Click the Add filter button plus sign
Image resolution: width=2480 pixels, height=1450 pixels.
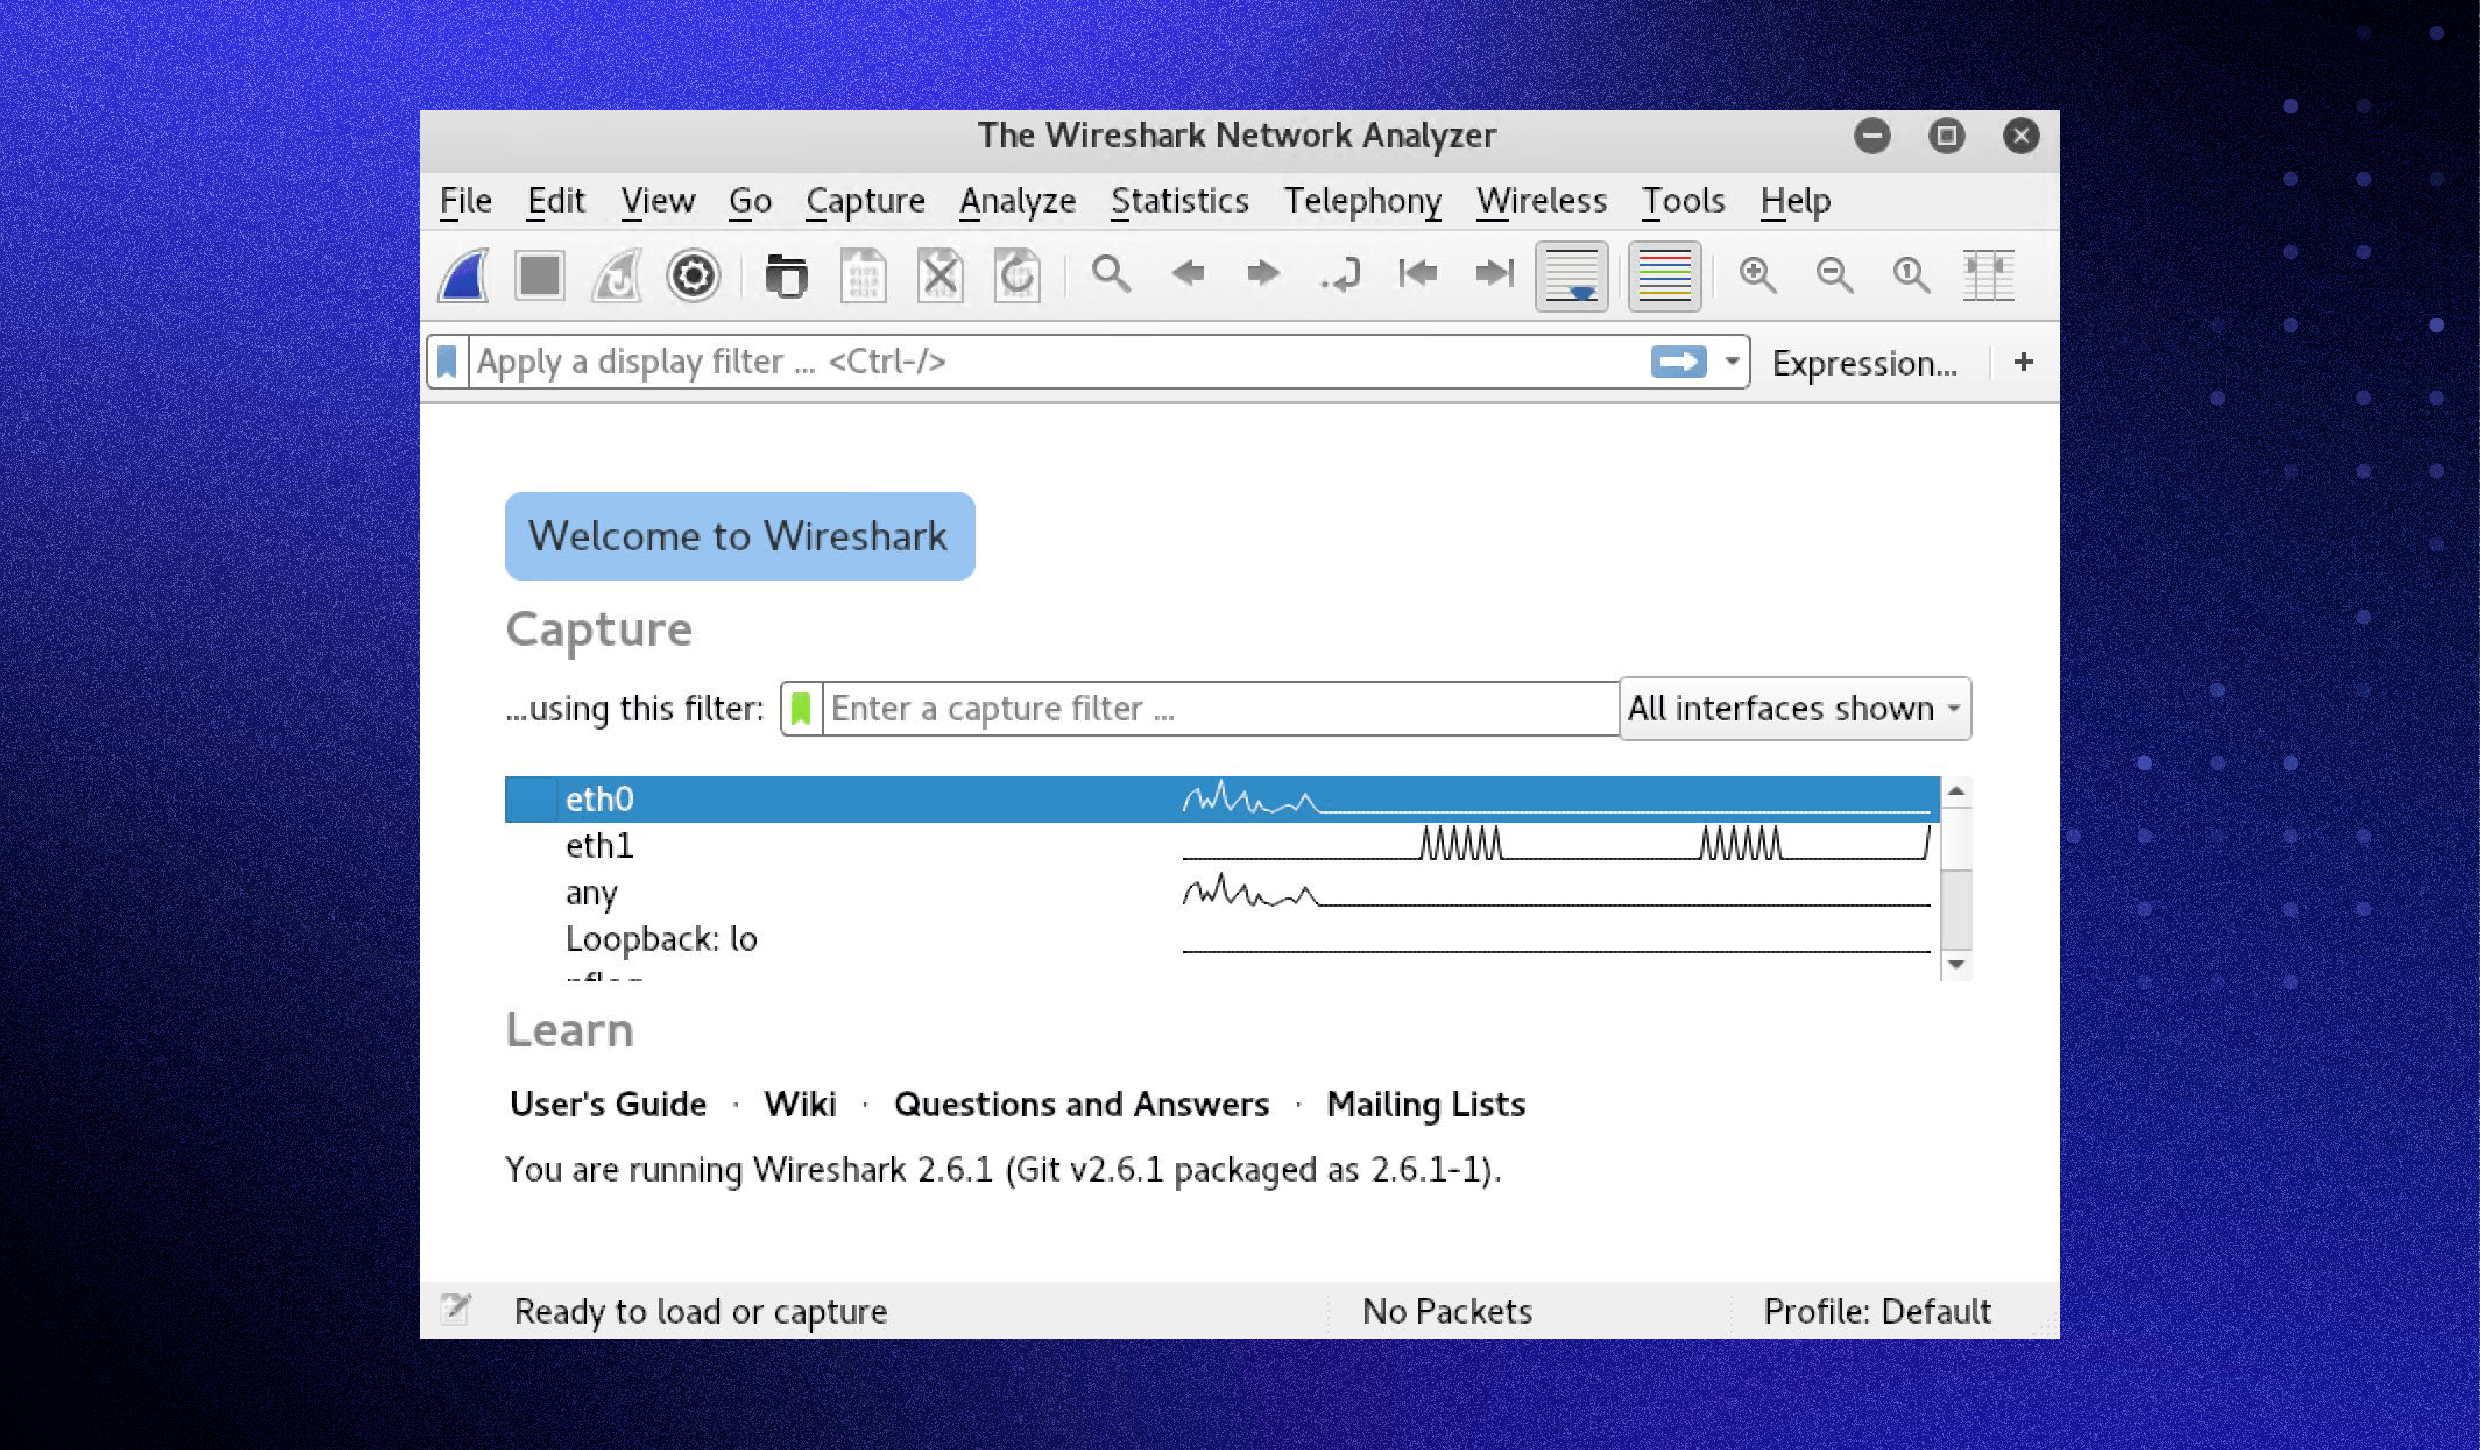click(x=2024, y=362)
